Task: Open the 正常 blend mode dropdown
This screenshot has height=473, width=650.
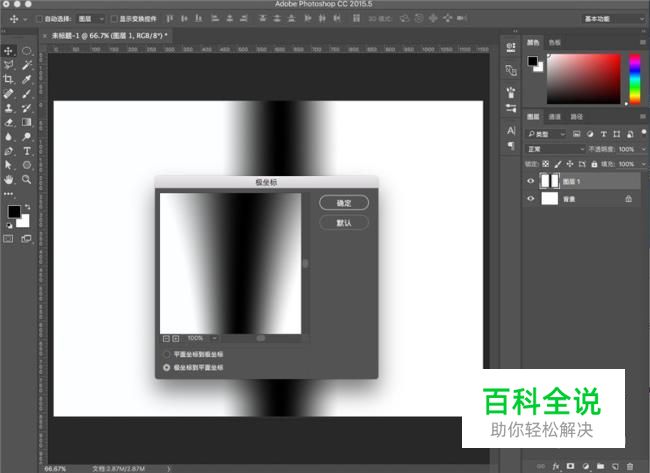Action: 556,148
